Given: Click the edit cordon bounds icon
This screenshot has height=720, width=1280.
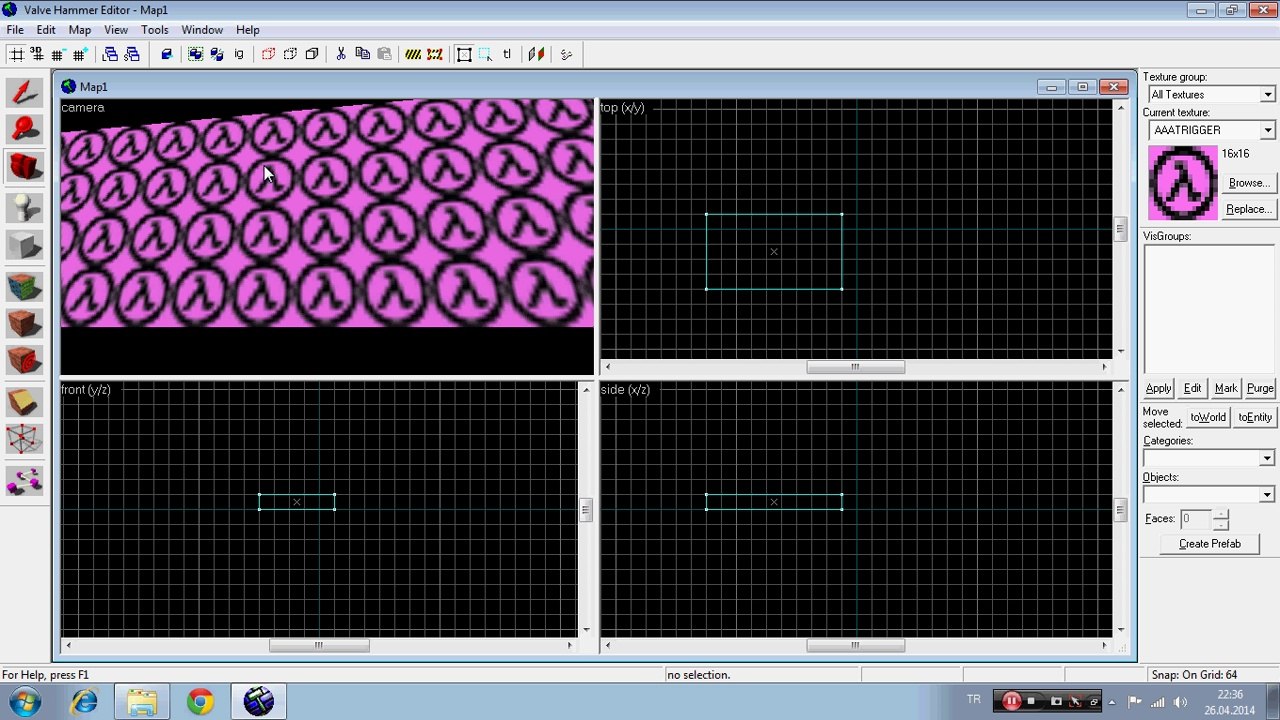Looking at the screenshot, I should 435,54.
